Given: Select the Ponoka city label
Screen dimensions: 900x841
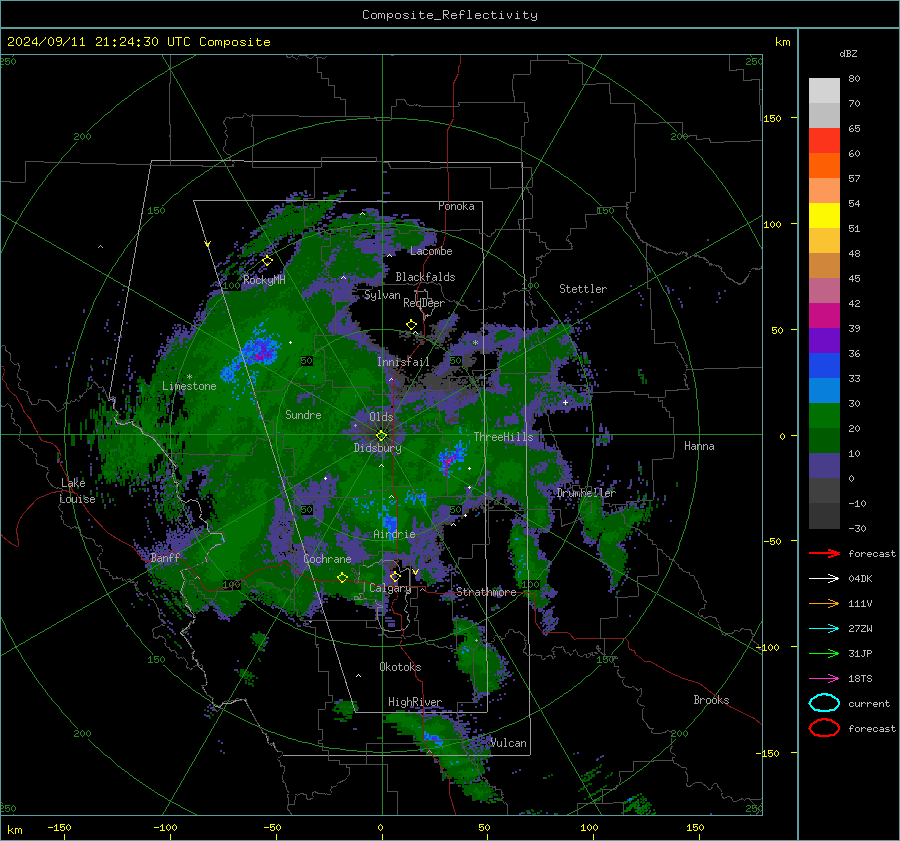Looking at the screenshot, I should point(456,206).
